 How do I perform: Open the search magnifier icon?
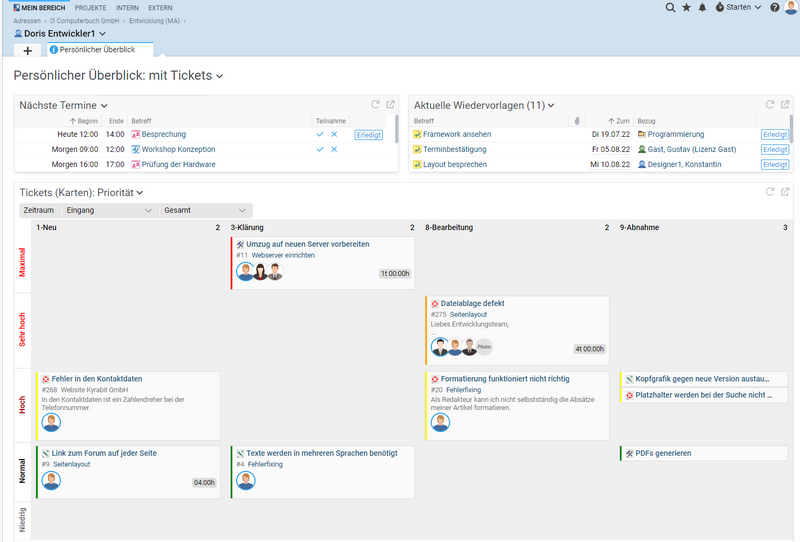670,8
